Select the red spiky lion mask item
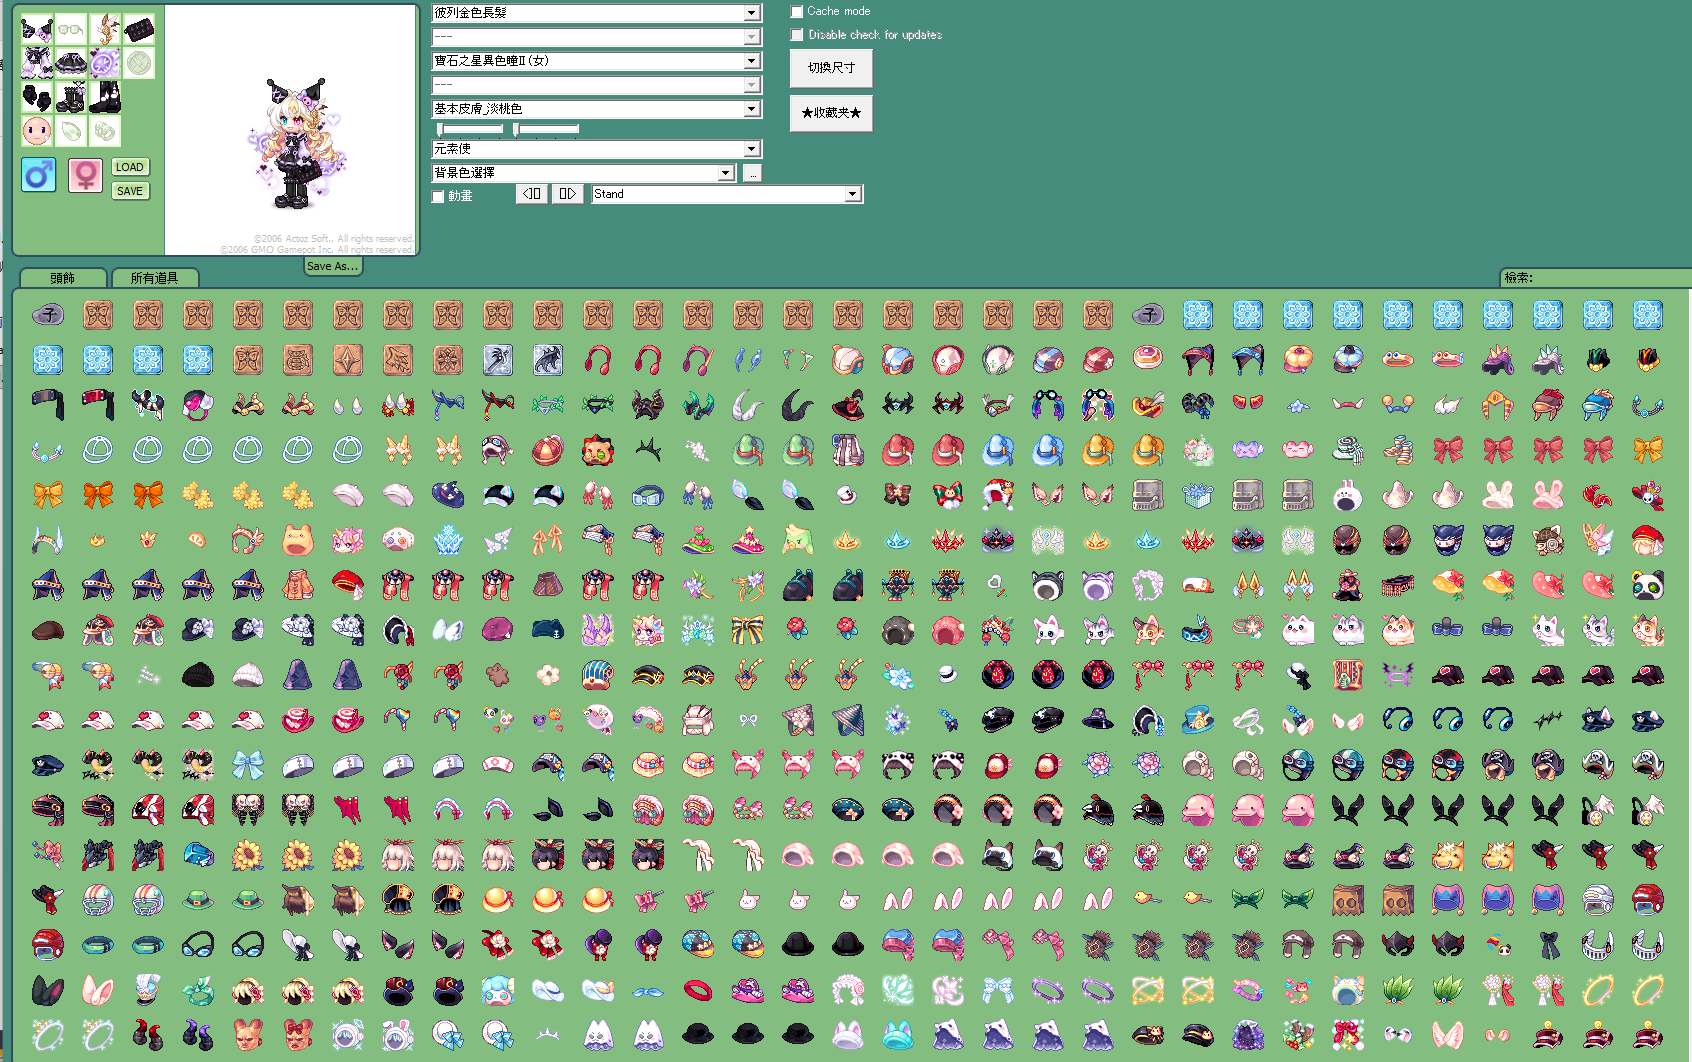Screen dimensions: 1692x1062 (x=597, y=450)
